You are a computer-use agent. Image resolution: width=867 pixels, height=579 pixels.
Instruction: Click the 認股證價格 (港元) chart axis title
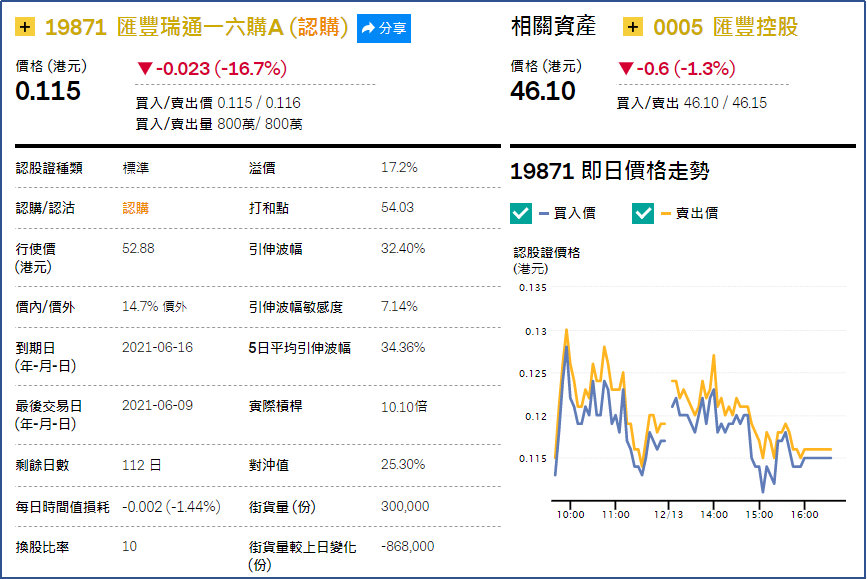tap(546, 260)
